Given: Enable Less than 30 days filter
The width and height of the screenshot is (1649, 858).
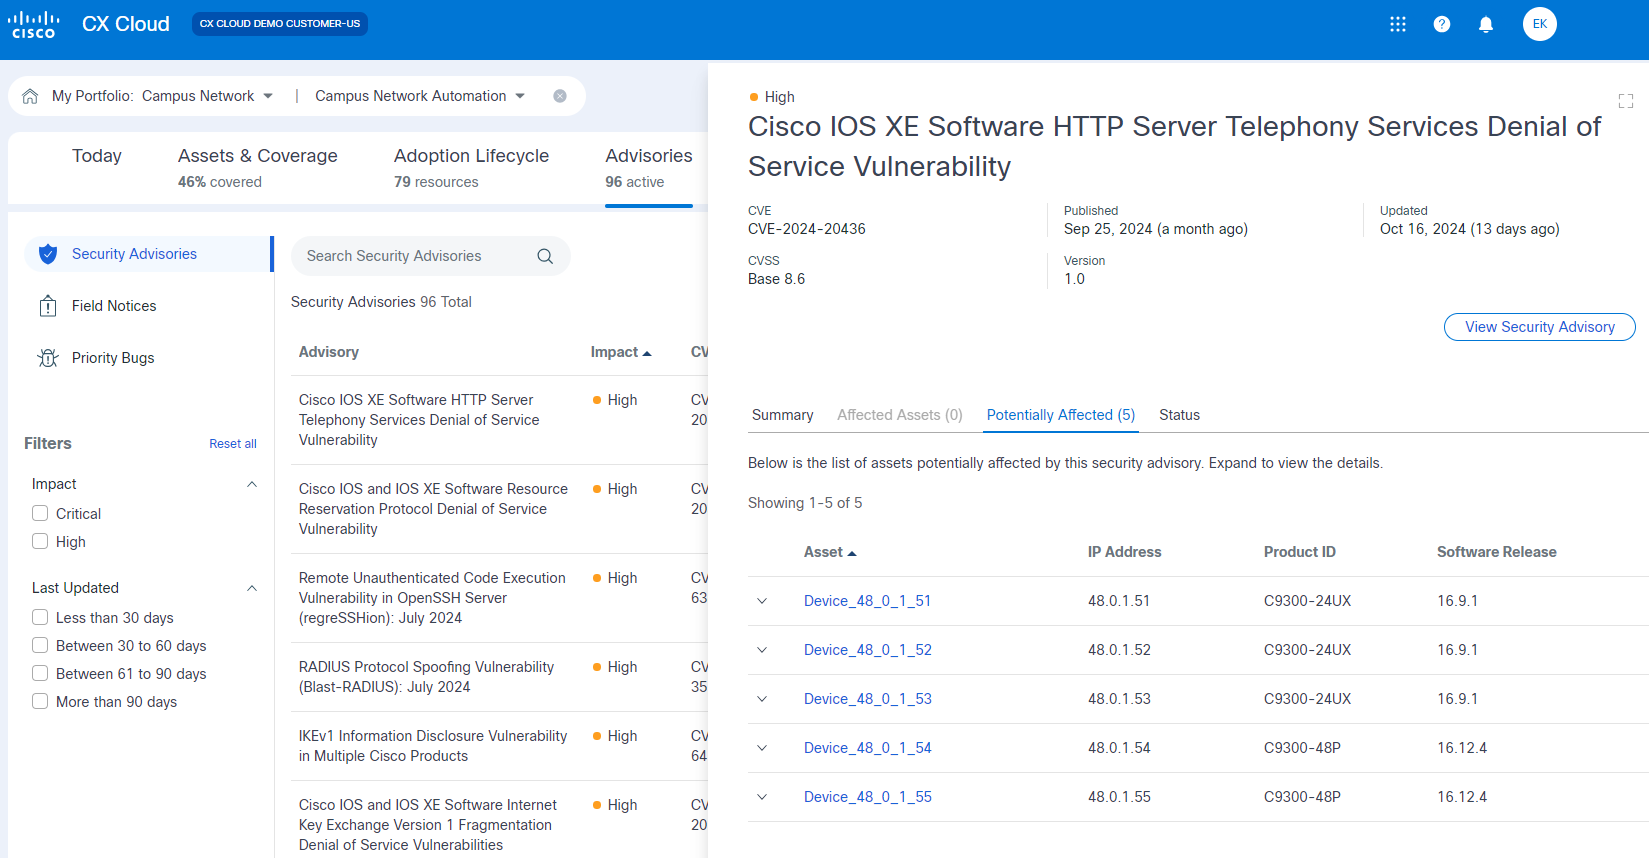Looking at the screenshot, I should click(x=40, y=617).
